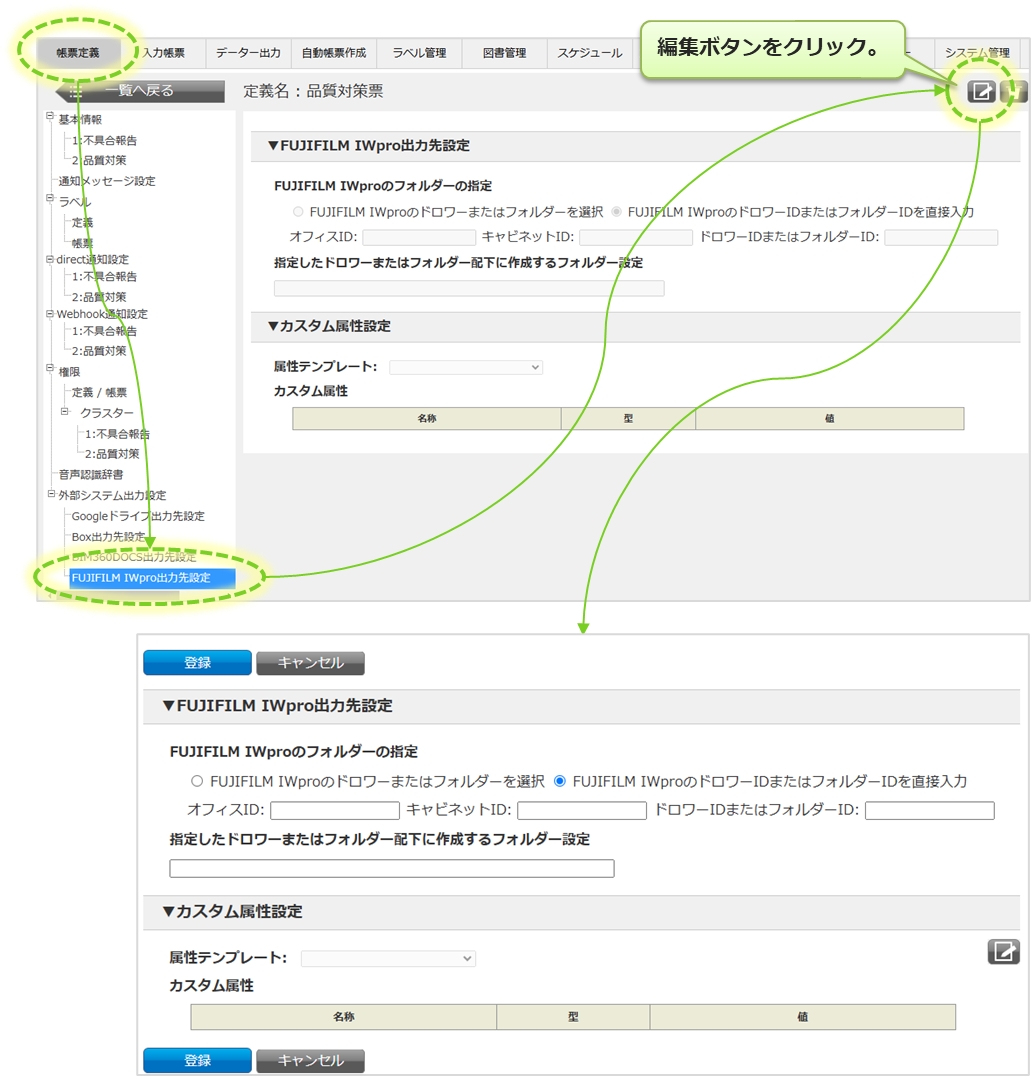Select 2:品質対策 under クラスター
Image resolution: width=1032 pixels, height=1076 pixels.
tap(112, 454)
